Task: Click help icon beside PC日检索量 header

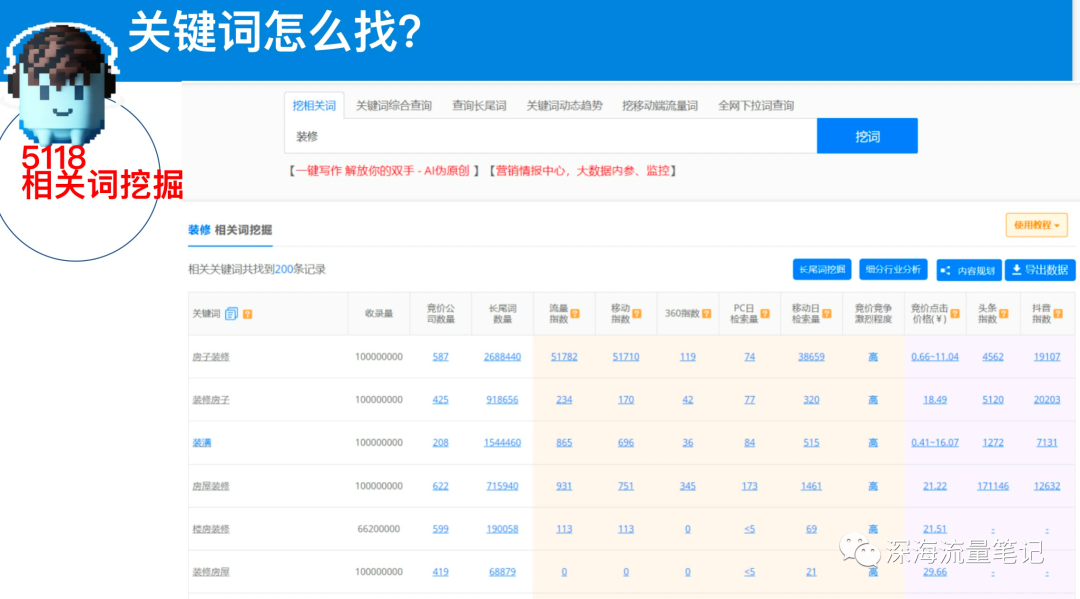Action: click(765, 314)
